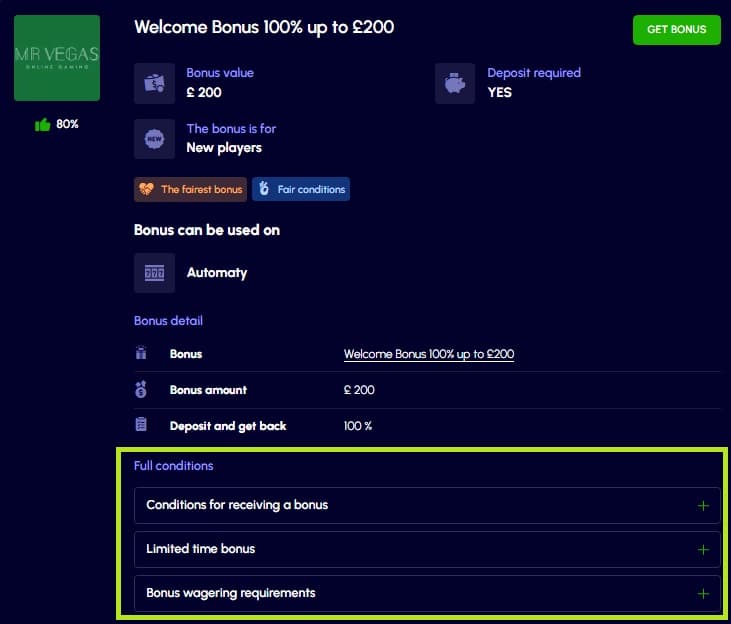Click the Welcome Bonus 100% up to £200 heading
The image size is (731, 624).
(x=264, y=27)
